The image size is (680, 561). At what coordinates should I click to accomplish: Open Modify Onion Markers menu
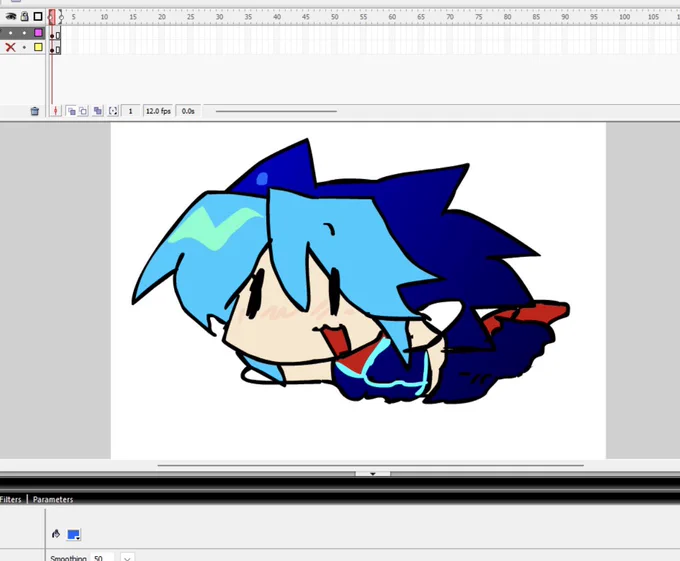(x=113, y=111)
